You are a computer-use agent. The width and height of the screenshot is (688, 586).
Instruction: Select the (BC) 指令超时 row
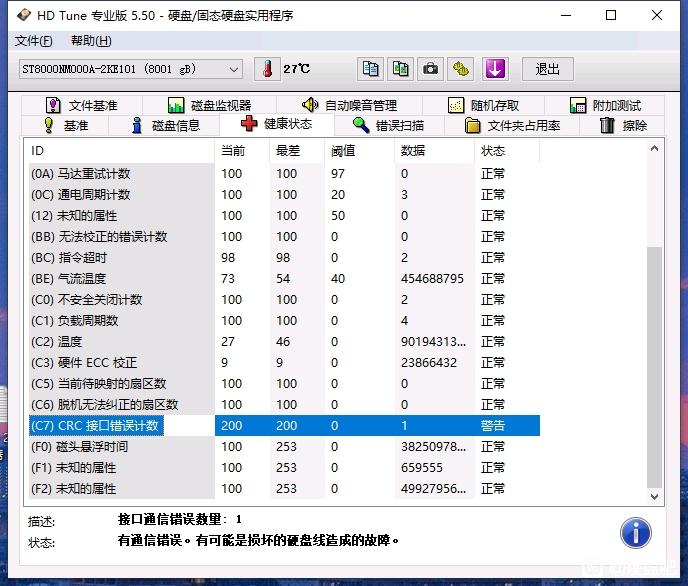point(284,258)
